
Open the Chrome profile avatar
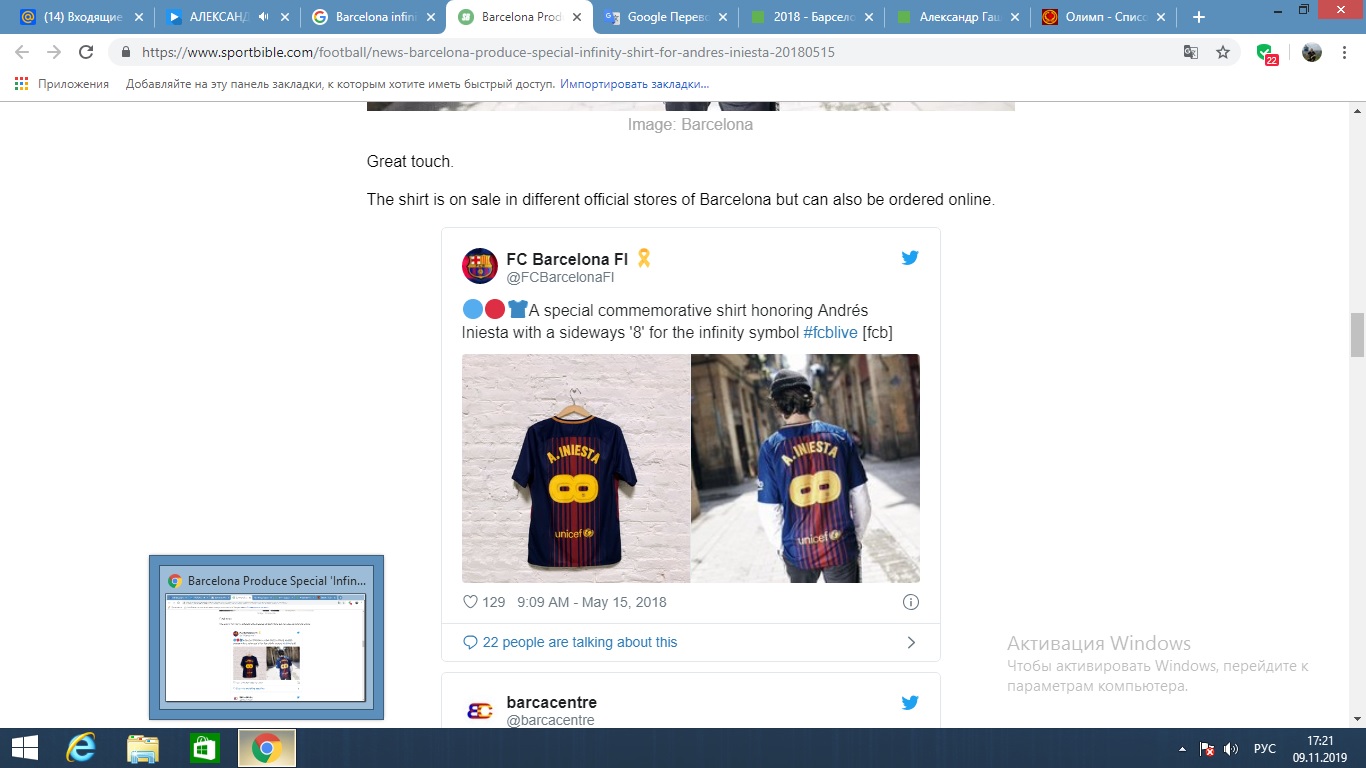[1312, 53]
